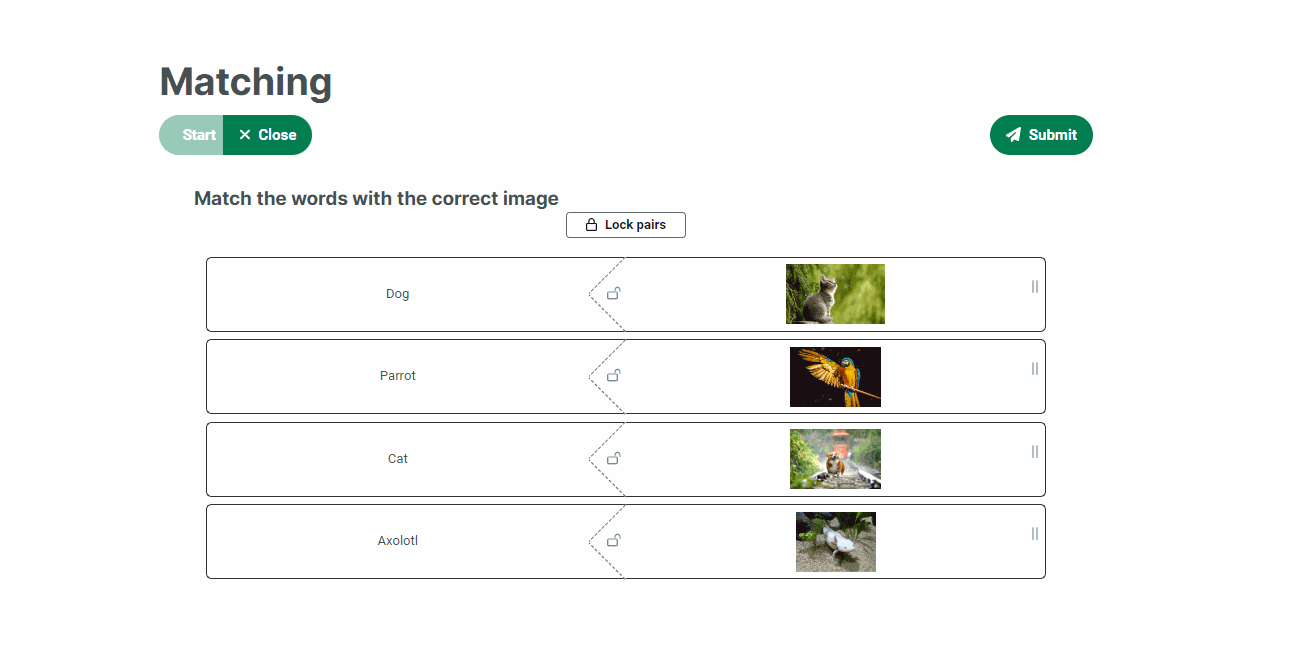Click the Parrot word label

tap(398, 376)
